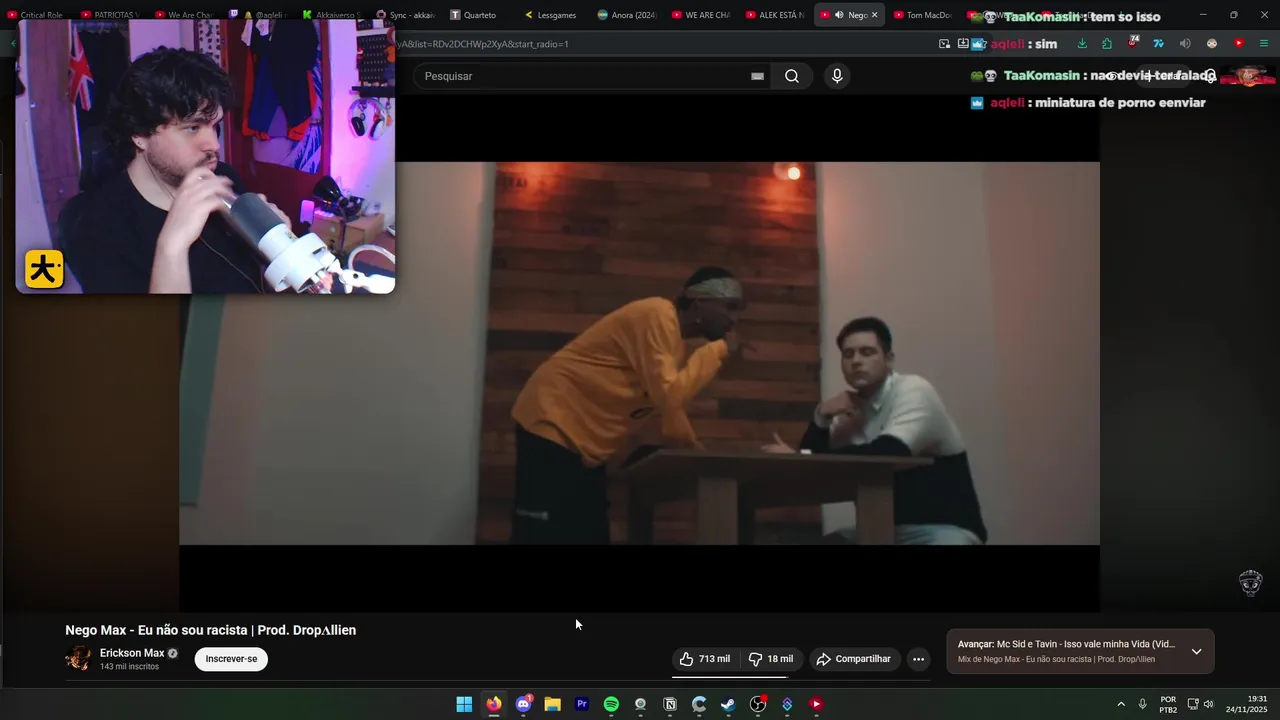The image size is (1280, 720).
Task: Launch Adobe Premiere Pro from taskbar
Action: pos(582,704)
